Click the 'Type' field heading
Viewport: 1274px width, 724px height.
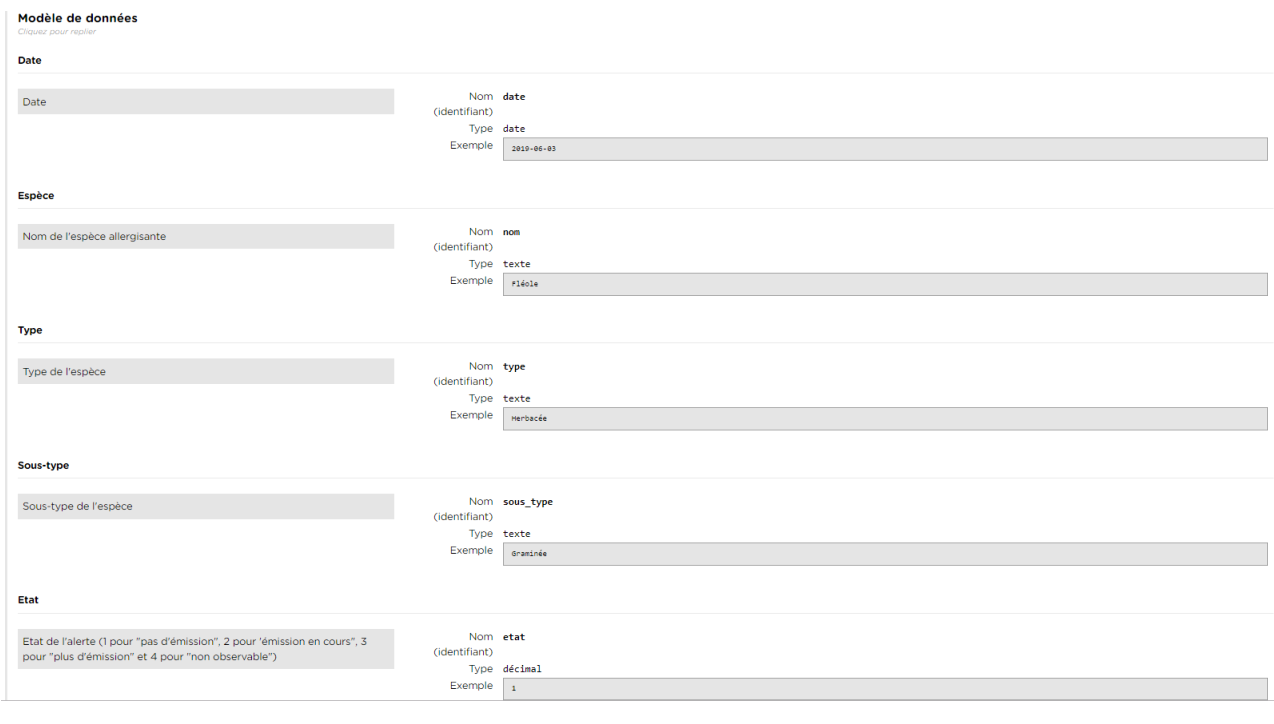point(30,330)
